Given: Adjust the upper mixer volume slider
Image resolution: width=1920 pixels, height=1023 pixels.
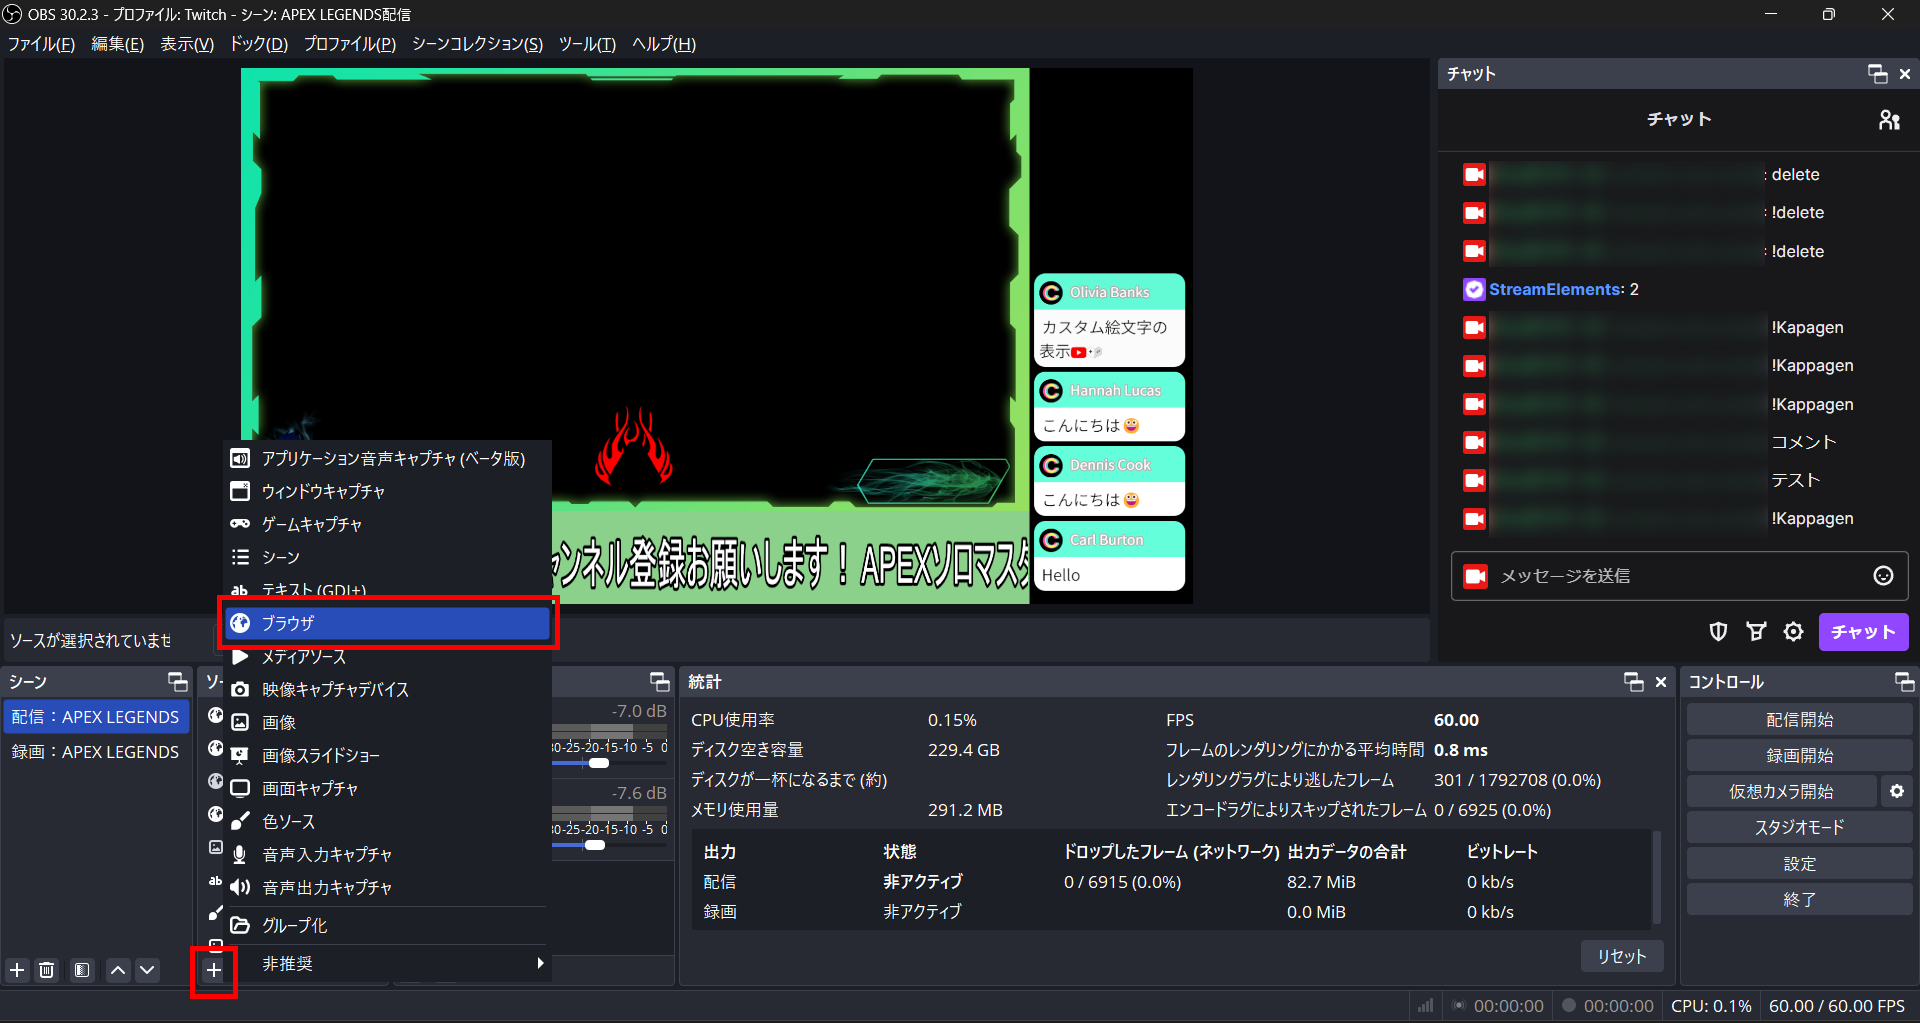Looking at the screenshot, I should coord(599,763).
